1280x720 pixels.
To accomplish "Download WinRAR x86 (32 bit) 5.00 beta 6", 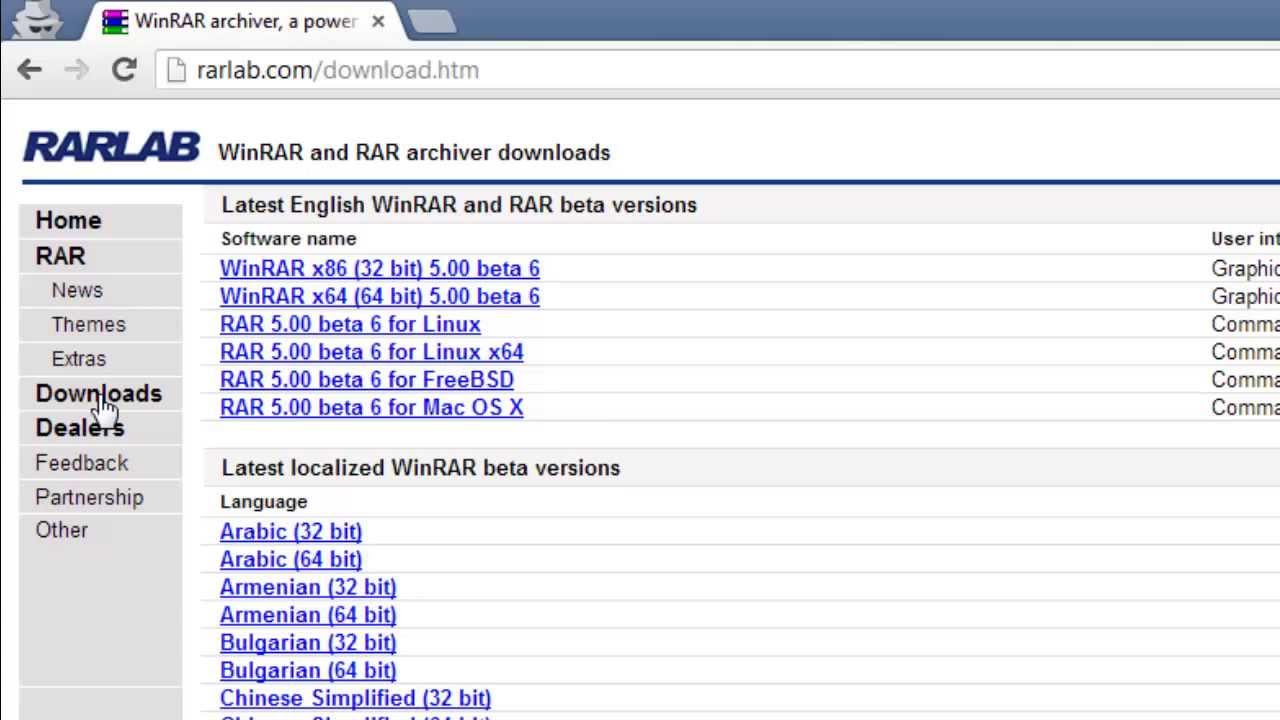I will pyautogui.click(x=379, y=268).
